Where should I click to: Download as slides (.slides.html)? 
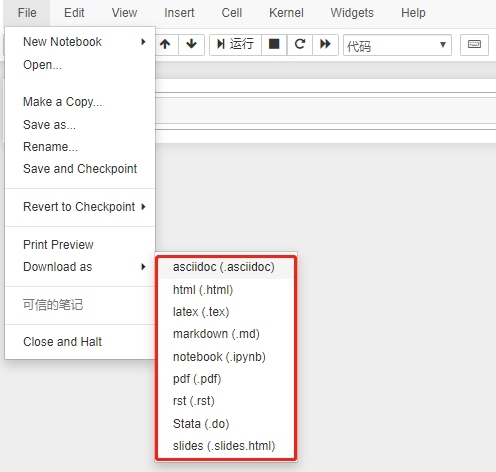[x=226, y=446]
